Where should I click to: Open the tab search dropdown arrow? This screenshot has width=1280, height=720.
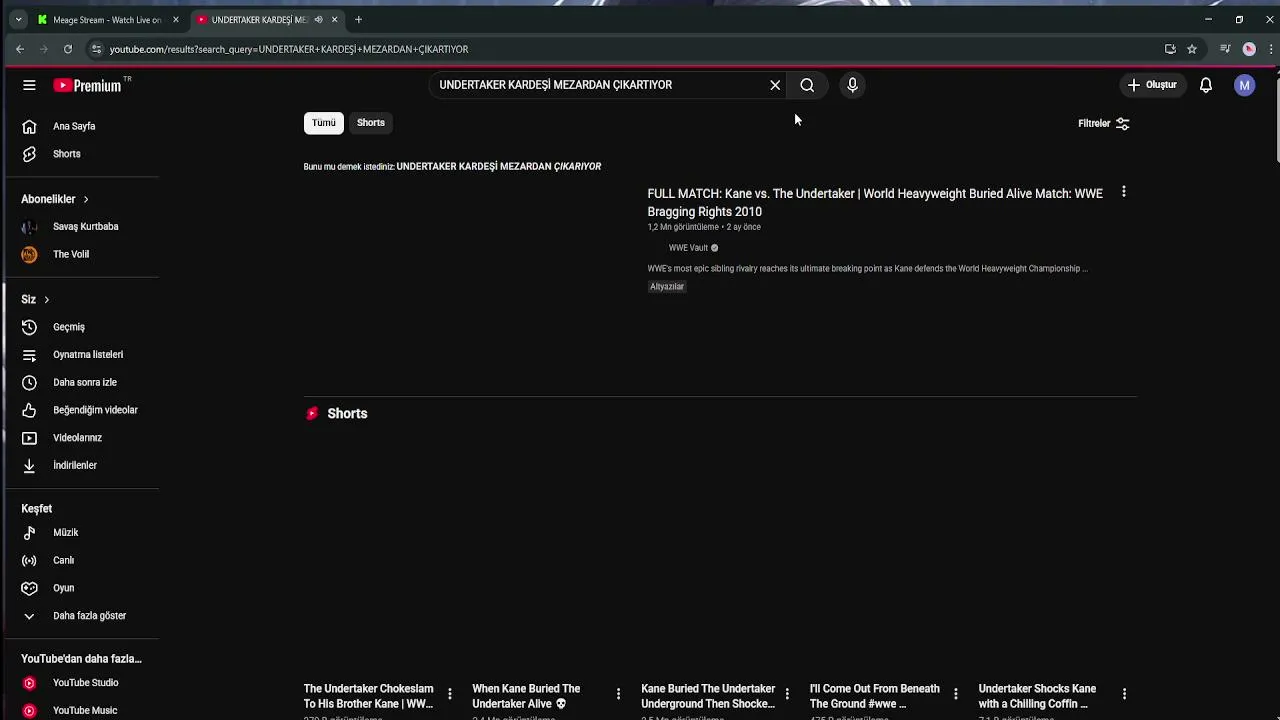(x=18, y=20)
